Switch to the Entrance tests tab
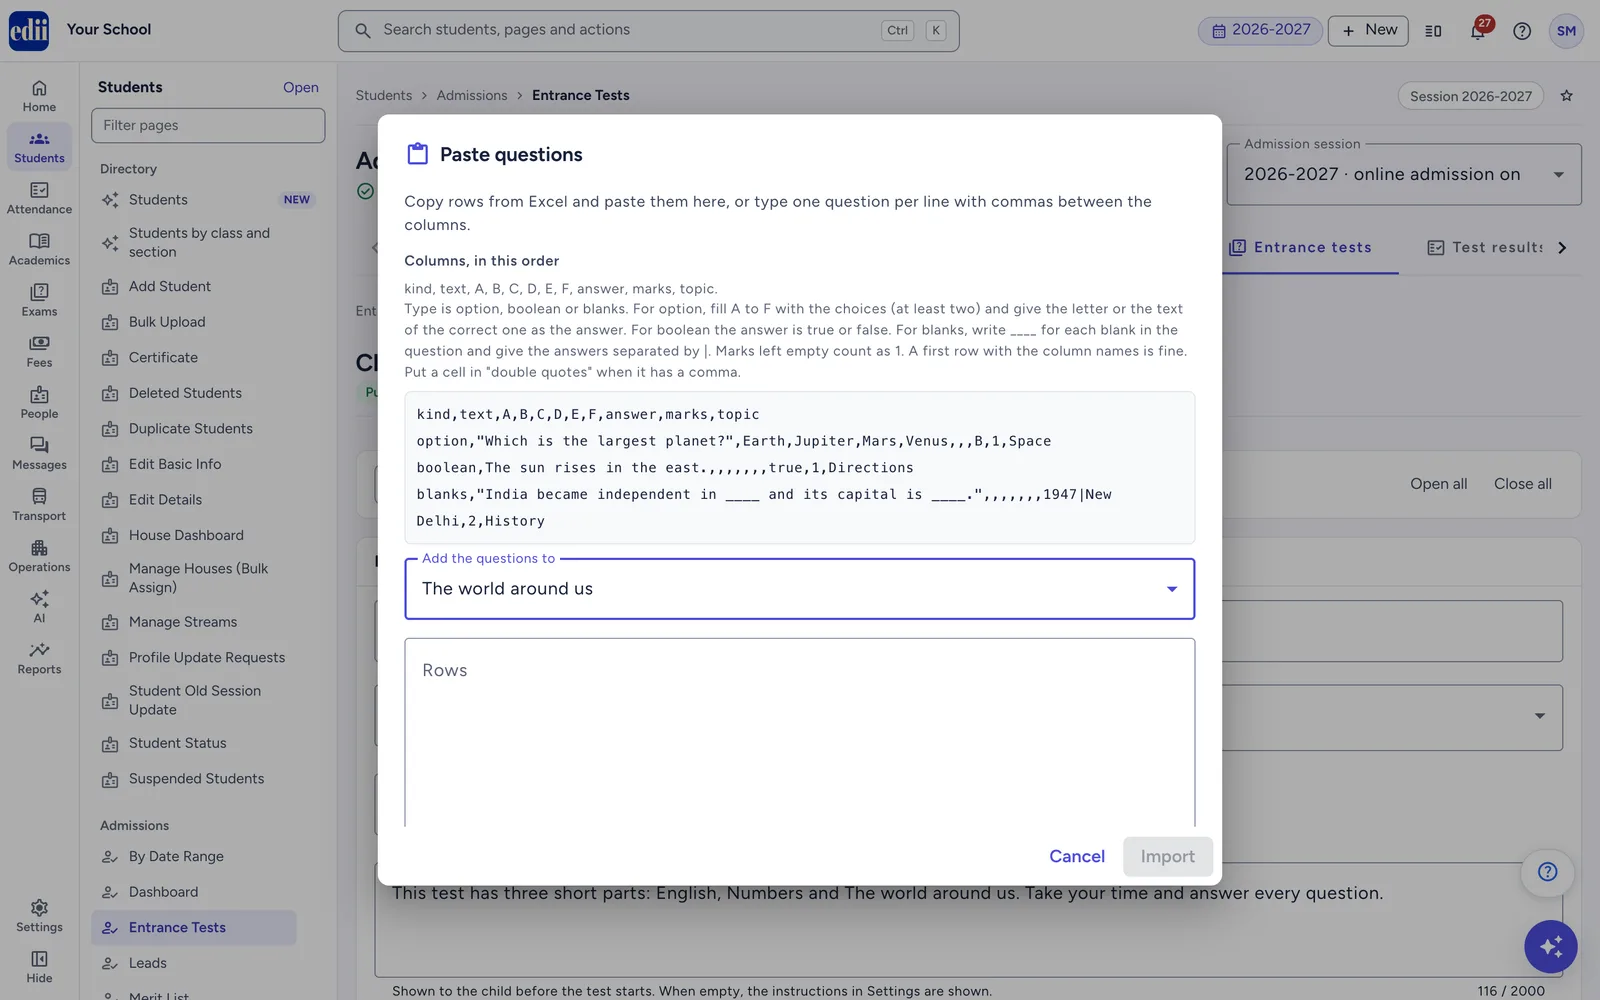The image size is (1600, 1000). tap(1300, 248)
